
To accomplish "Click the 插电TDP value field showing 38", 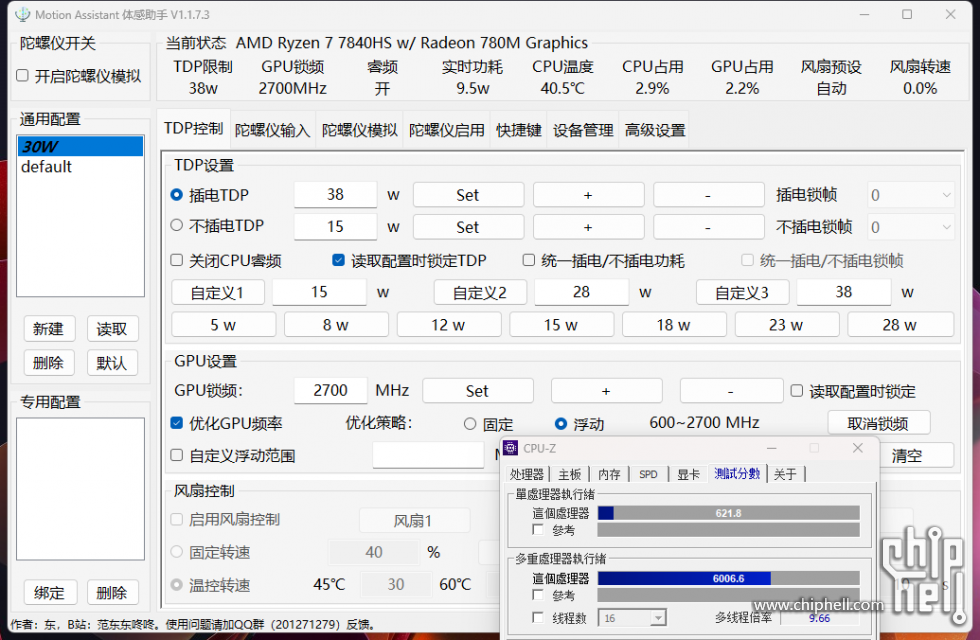I will [x=336, y=194].
